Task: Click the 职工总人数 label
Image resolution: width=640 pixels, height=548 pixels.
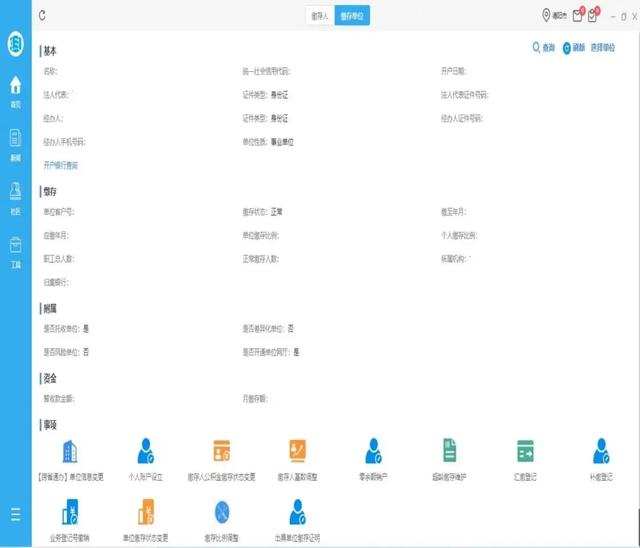Action: coord(59,259)
